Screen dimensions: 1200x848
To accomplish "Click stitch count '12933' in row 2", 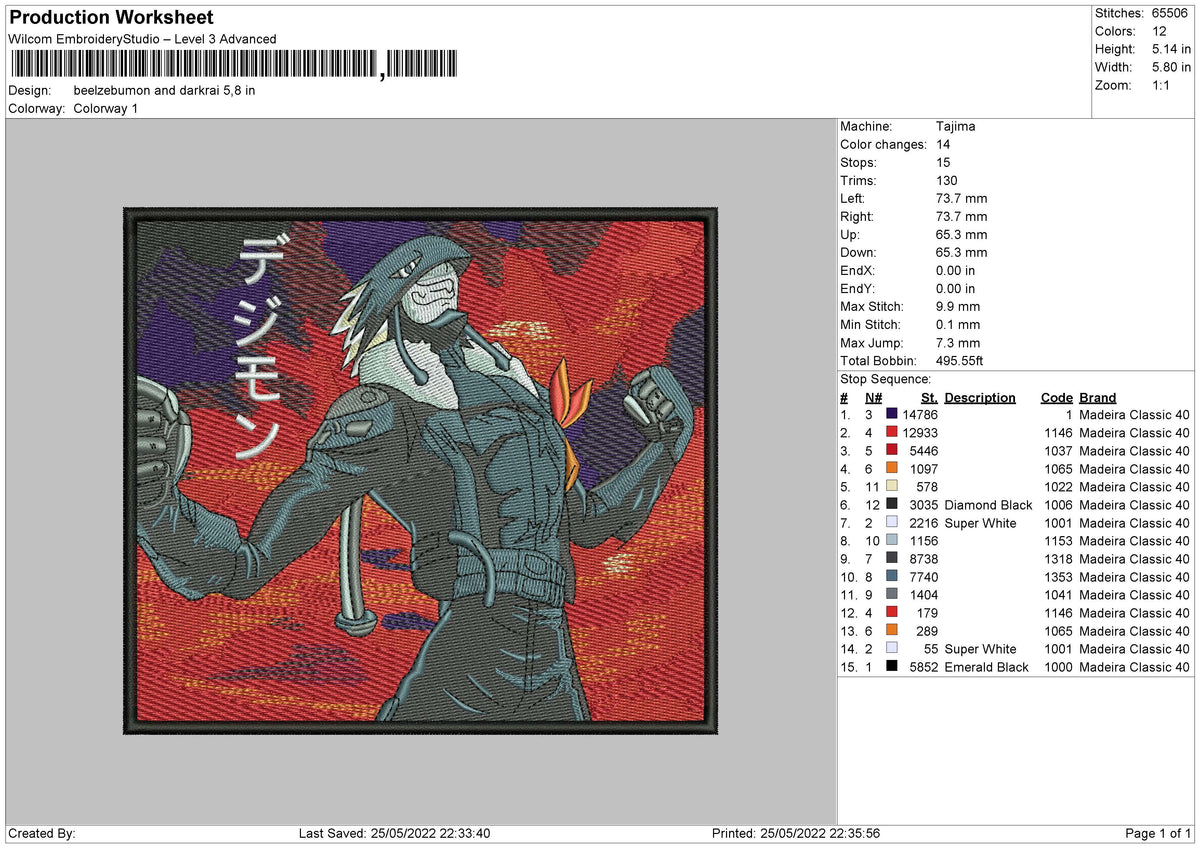I will pyautogui.click(x=920, y=432).
